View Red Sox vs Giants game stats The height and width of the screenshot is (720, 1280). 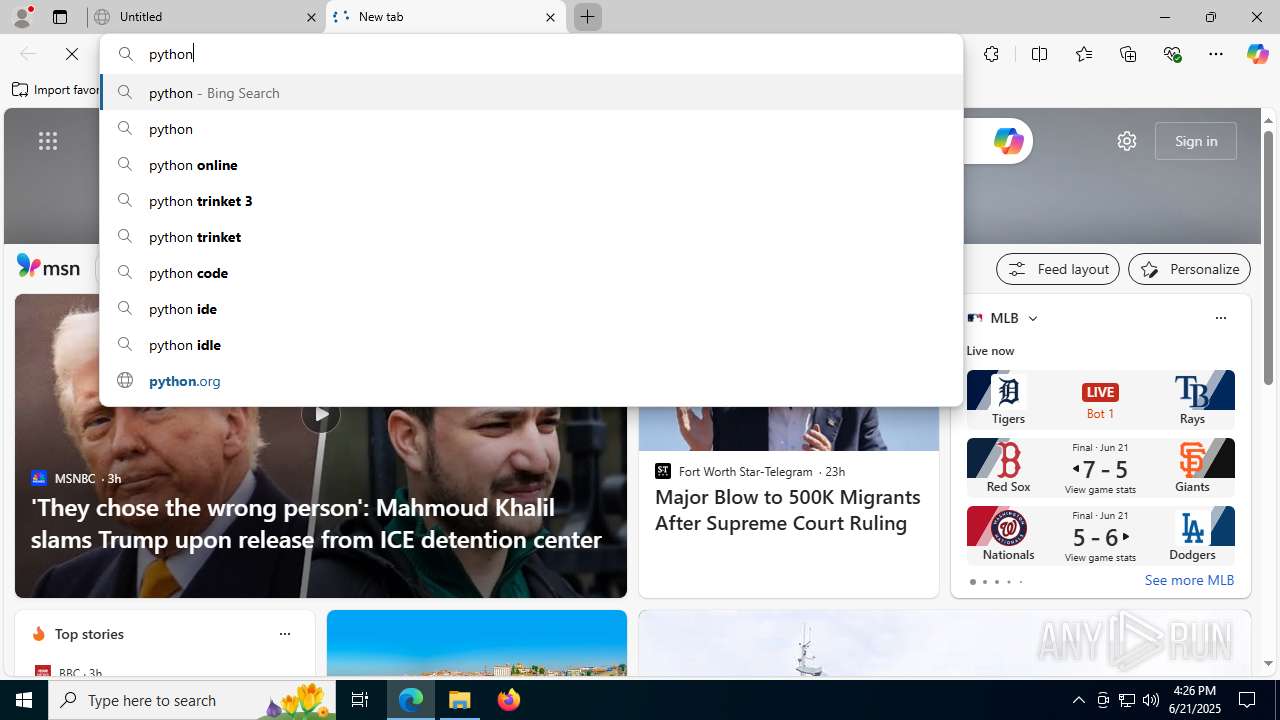click(x=1100, y=490)
